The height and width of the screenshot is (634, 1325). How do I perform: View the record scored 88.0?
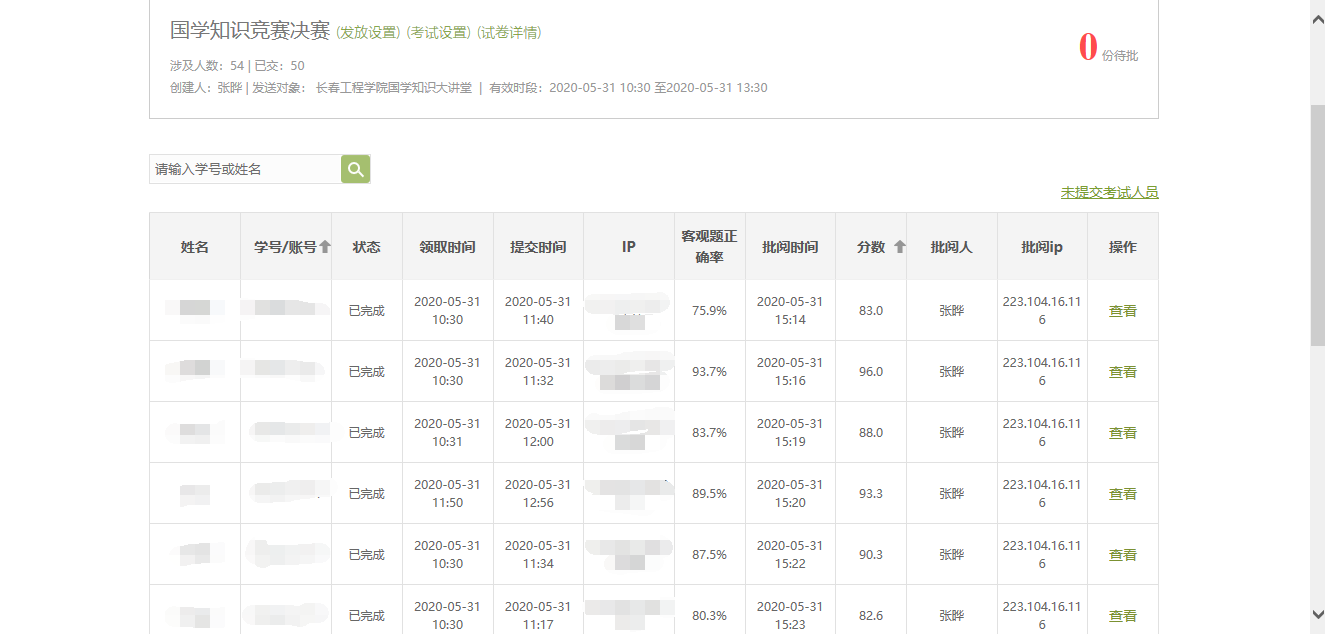pyautogui.click(x=1122, y=433)
